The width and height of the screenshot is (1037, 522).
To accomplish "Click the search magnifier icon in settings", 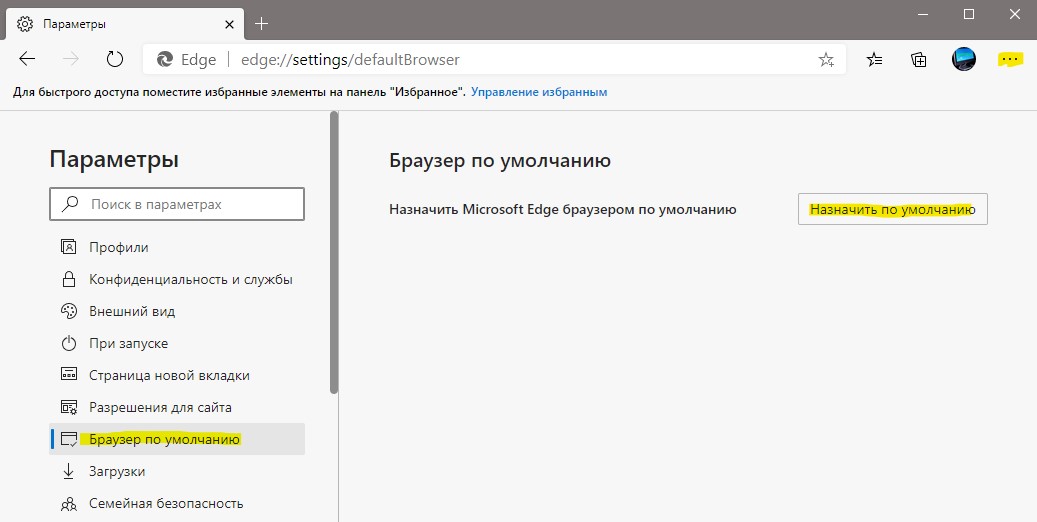I will coord(70,204).
